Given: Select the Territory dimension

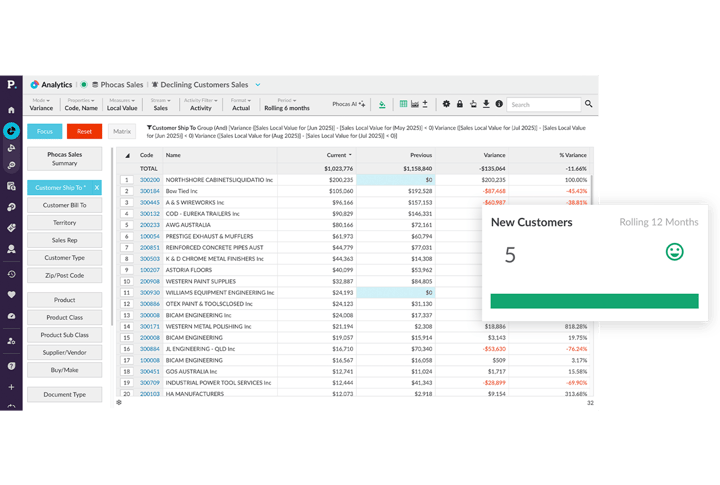Looking at the screenshot, I should (x=65, y=223).
